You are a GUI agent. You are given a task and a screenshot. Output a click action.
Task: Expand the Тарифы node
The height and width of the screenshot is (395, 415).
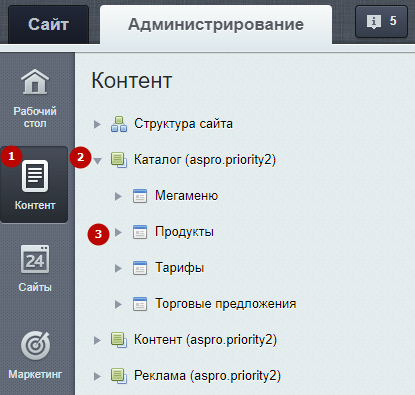(118, 269)
